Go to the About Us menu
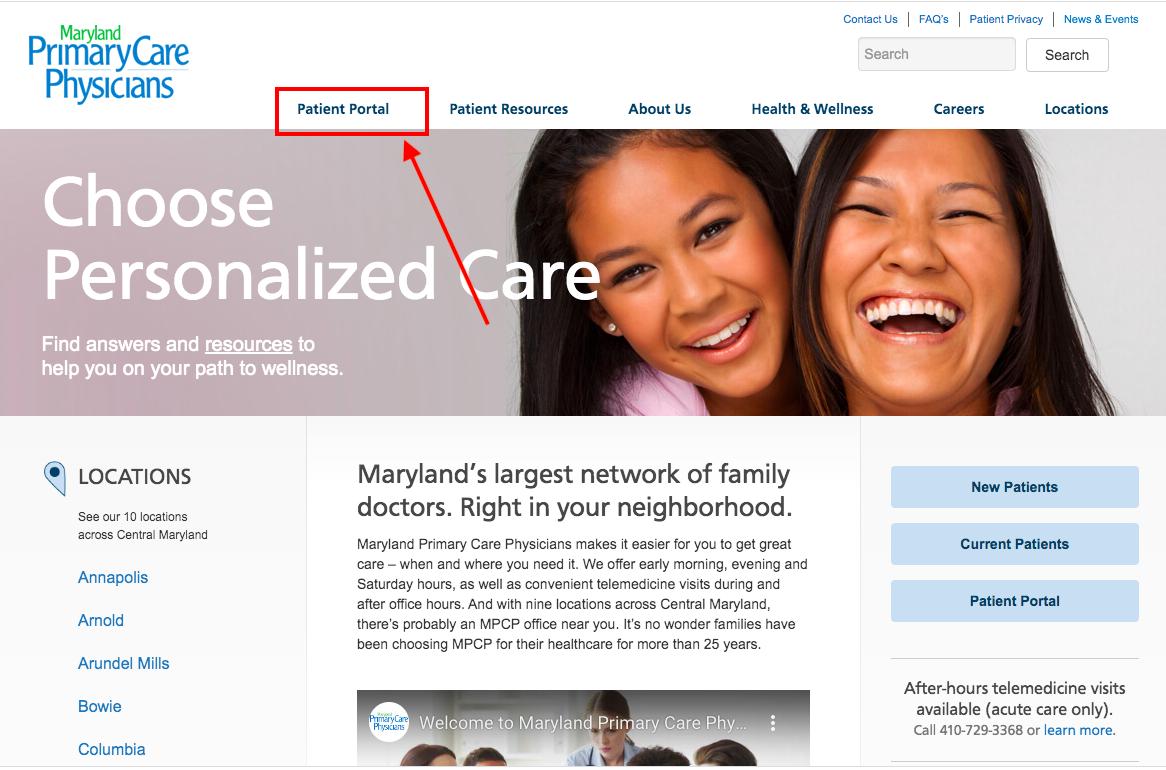 660,109
